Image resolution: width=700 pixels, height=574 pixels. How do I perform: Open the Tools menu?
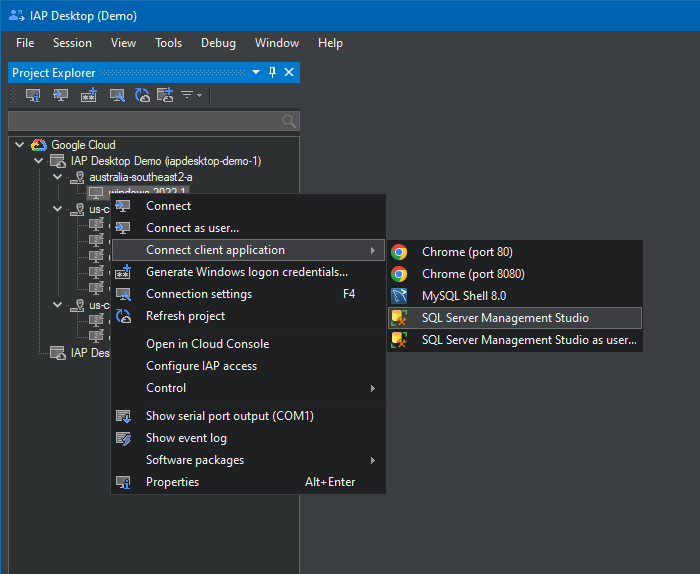pyautogui.click(x=168, y=43)
